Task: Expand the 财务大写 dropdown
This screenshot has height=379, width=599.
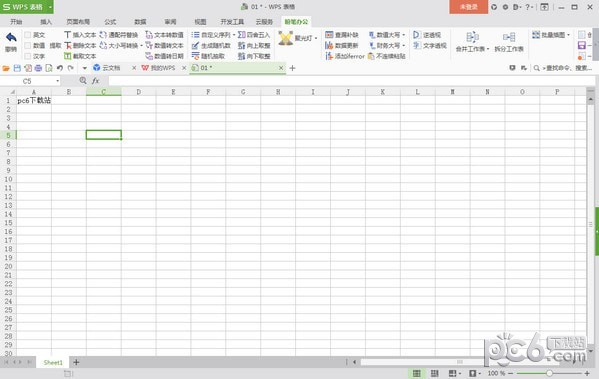Action: (x=403, y=46)
